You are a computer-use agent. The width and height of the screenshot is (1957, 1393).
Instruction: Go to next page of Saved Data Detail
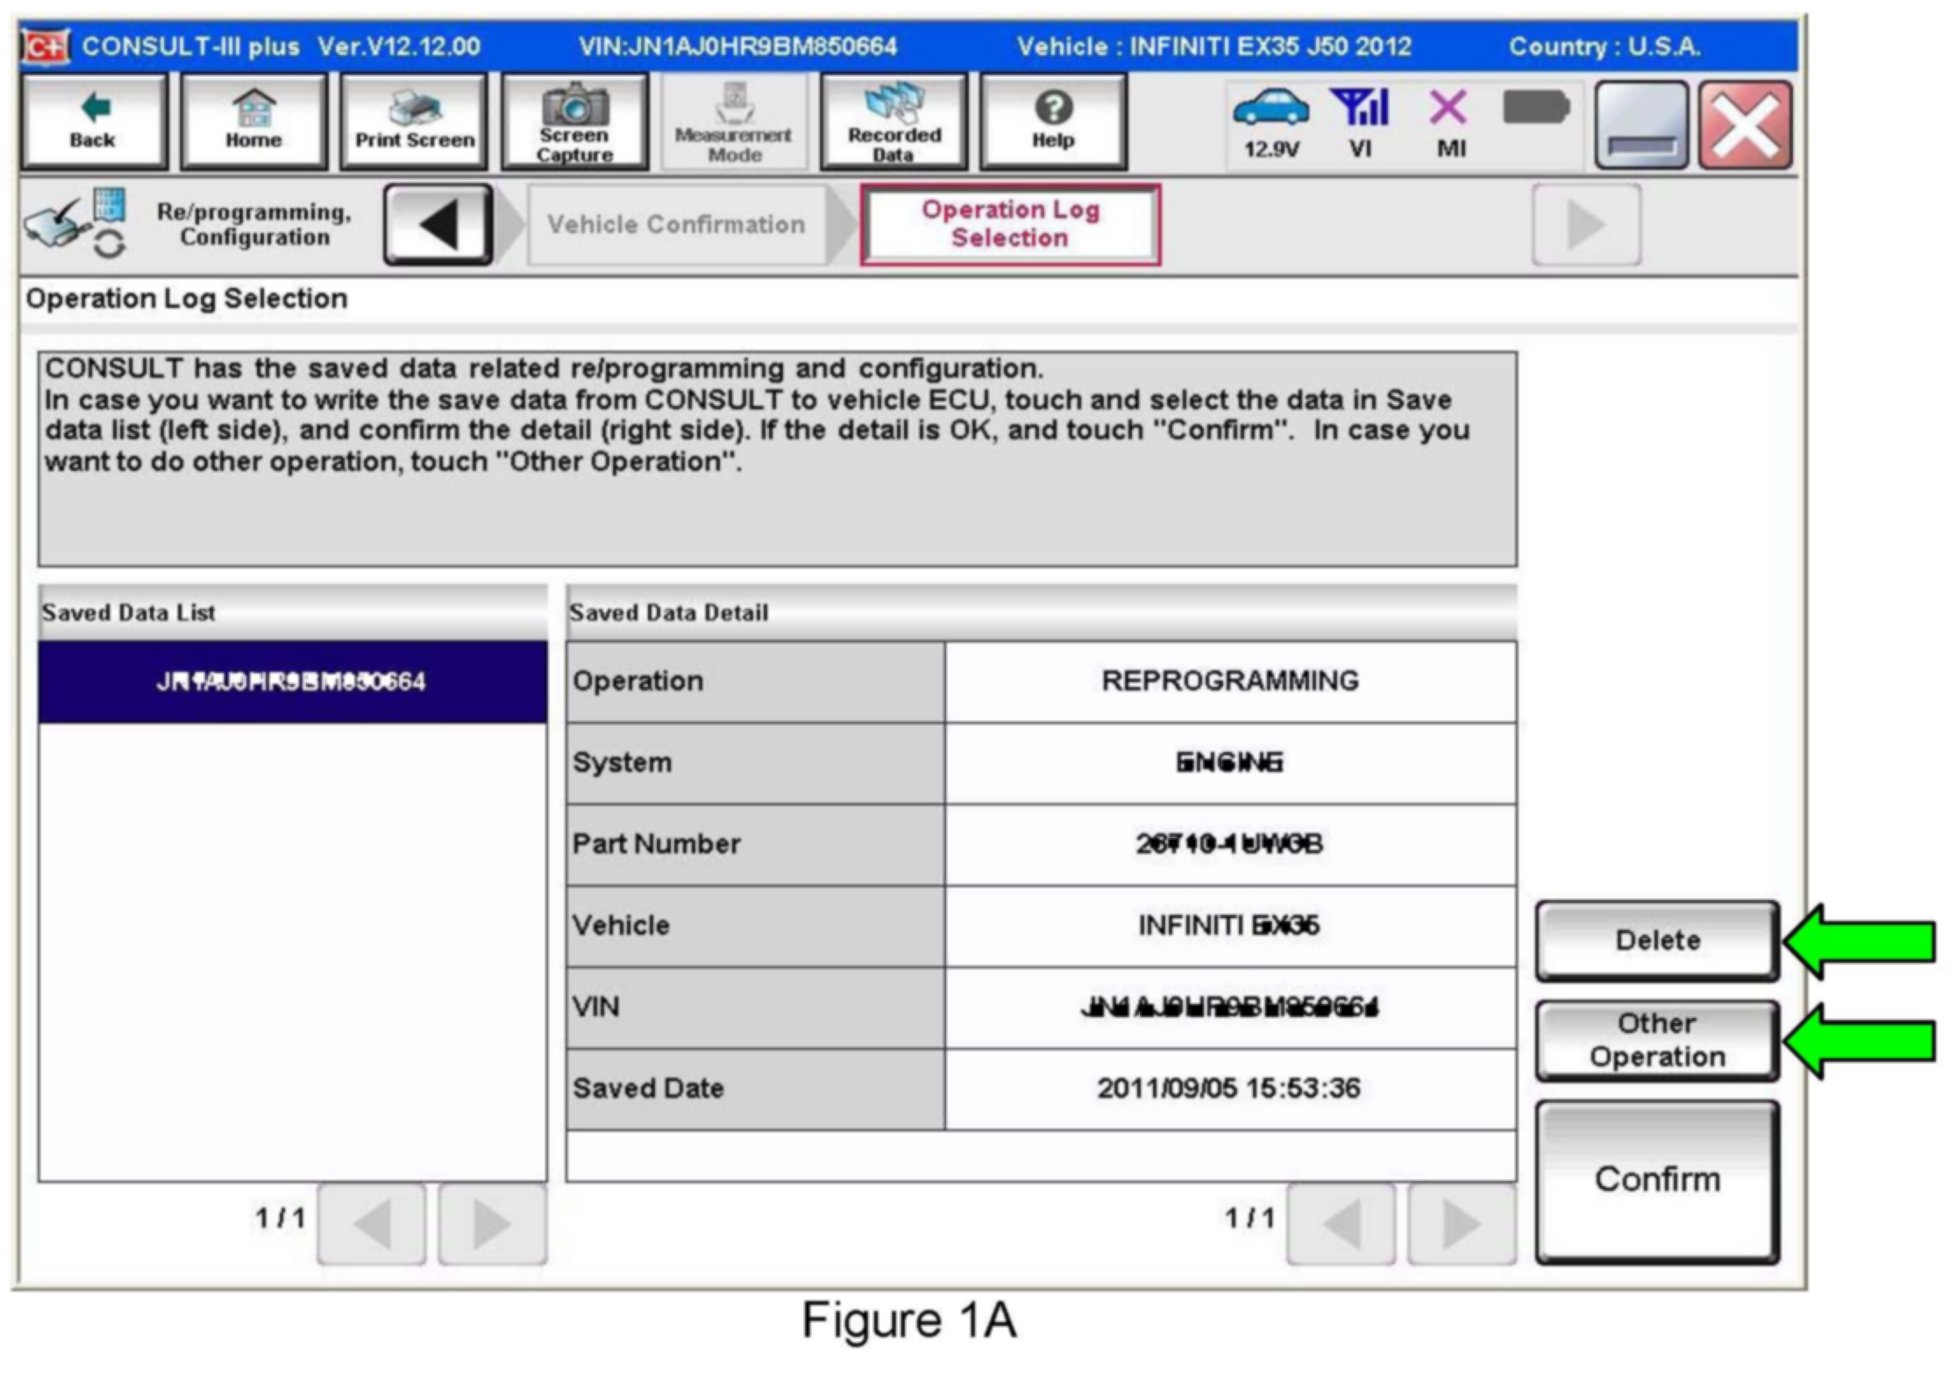click(1461, 1224)
